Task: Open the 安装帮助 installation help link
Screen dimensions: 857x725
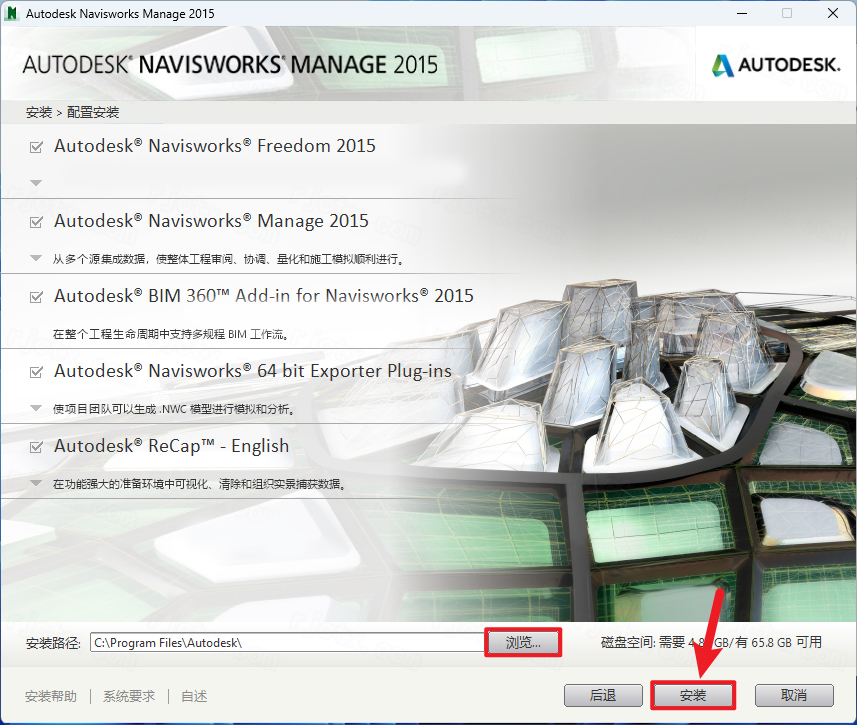Action: [51, 696]
